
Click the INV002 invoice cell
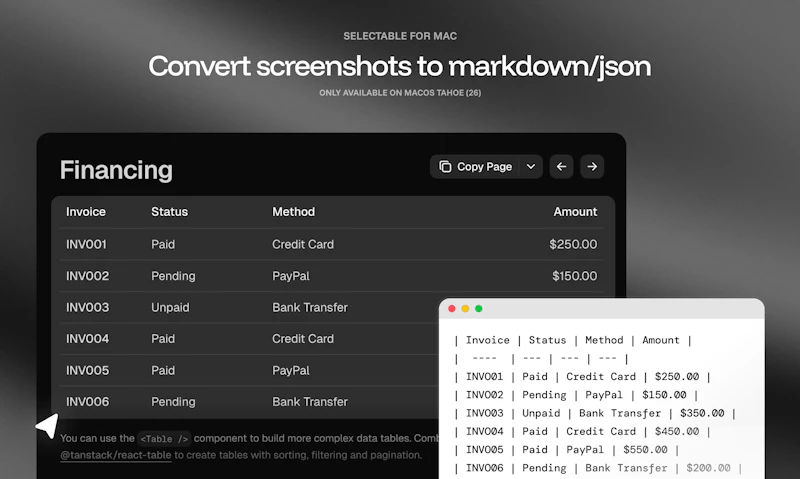coord(87,276)
